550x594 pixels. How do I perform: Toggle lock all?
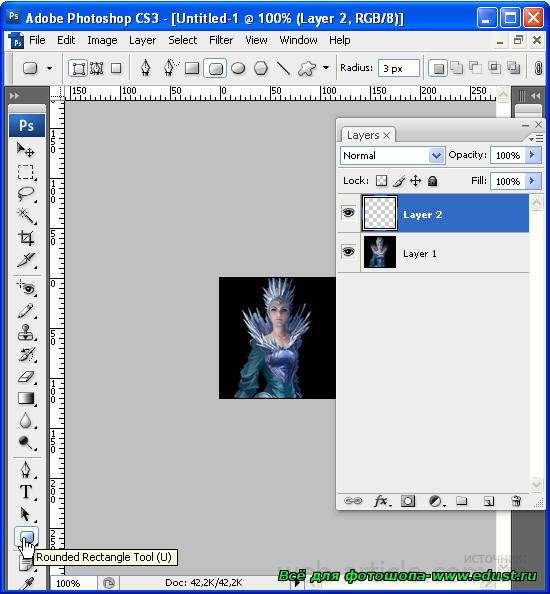coord(432,181)
